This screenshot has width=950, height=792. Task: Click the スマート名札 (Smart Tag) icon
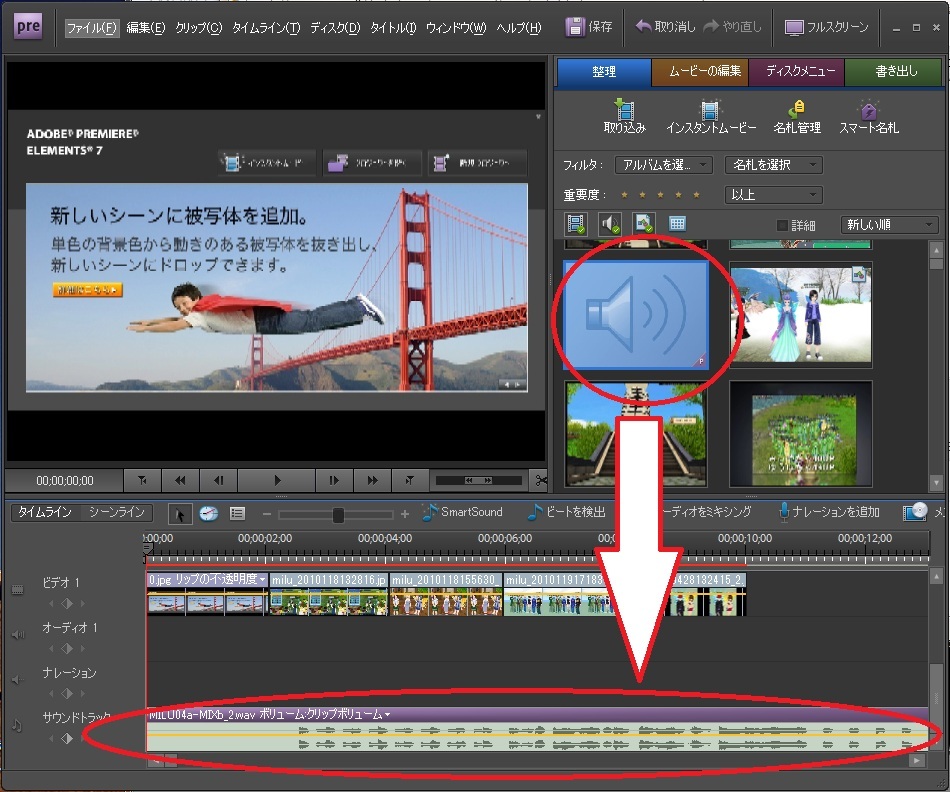(x=869, y=110)
